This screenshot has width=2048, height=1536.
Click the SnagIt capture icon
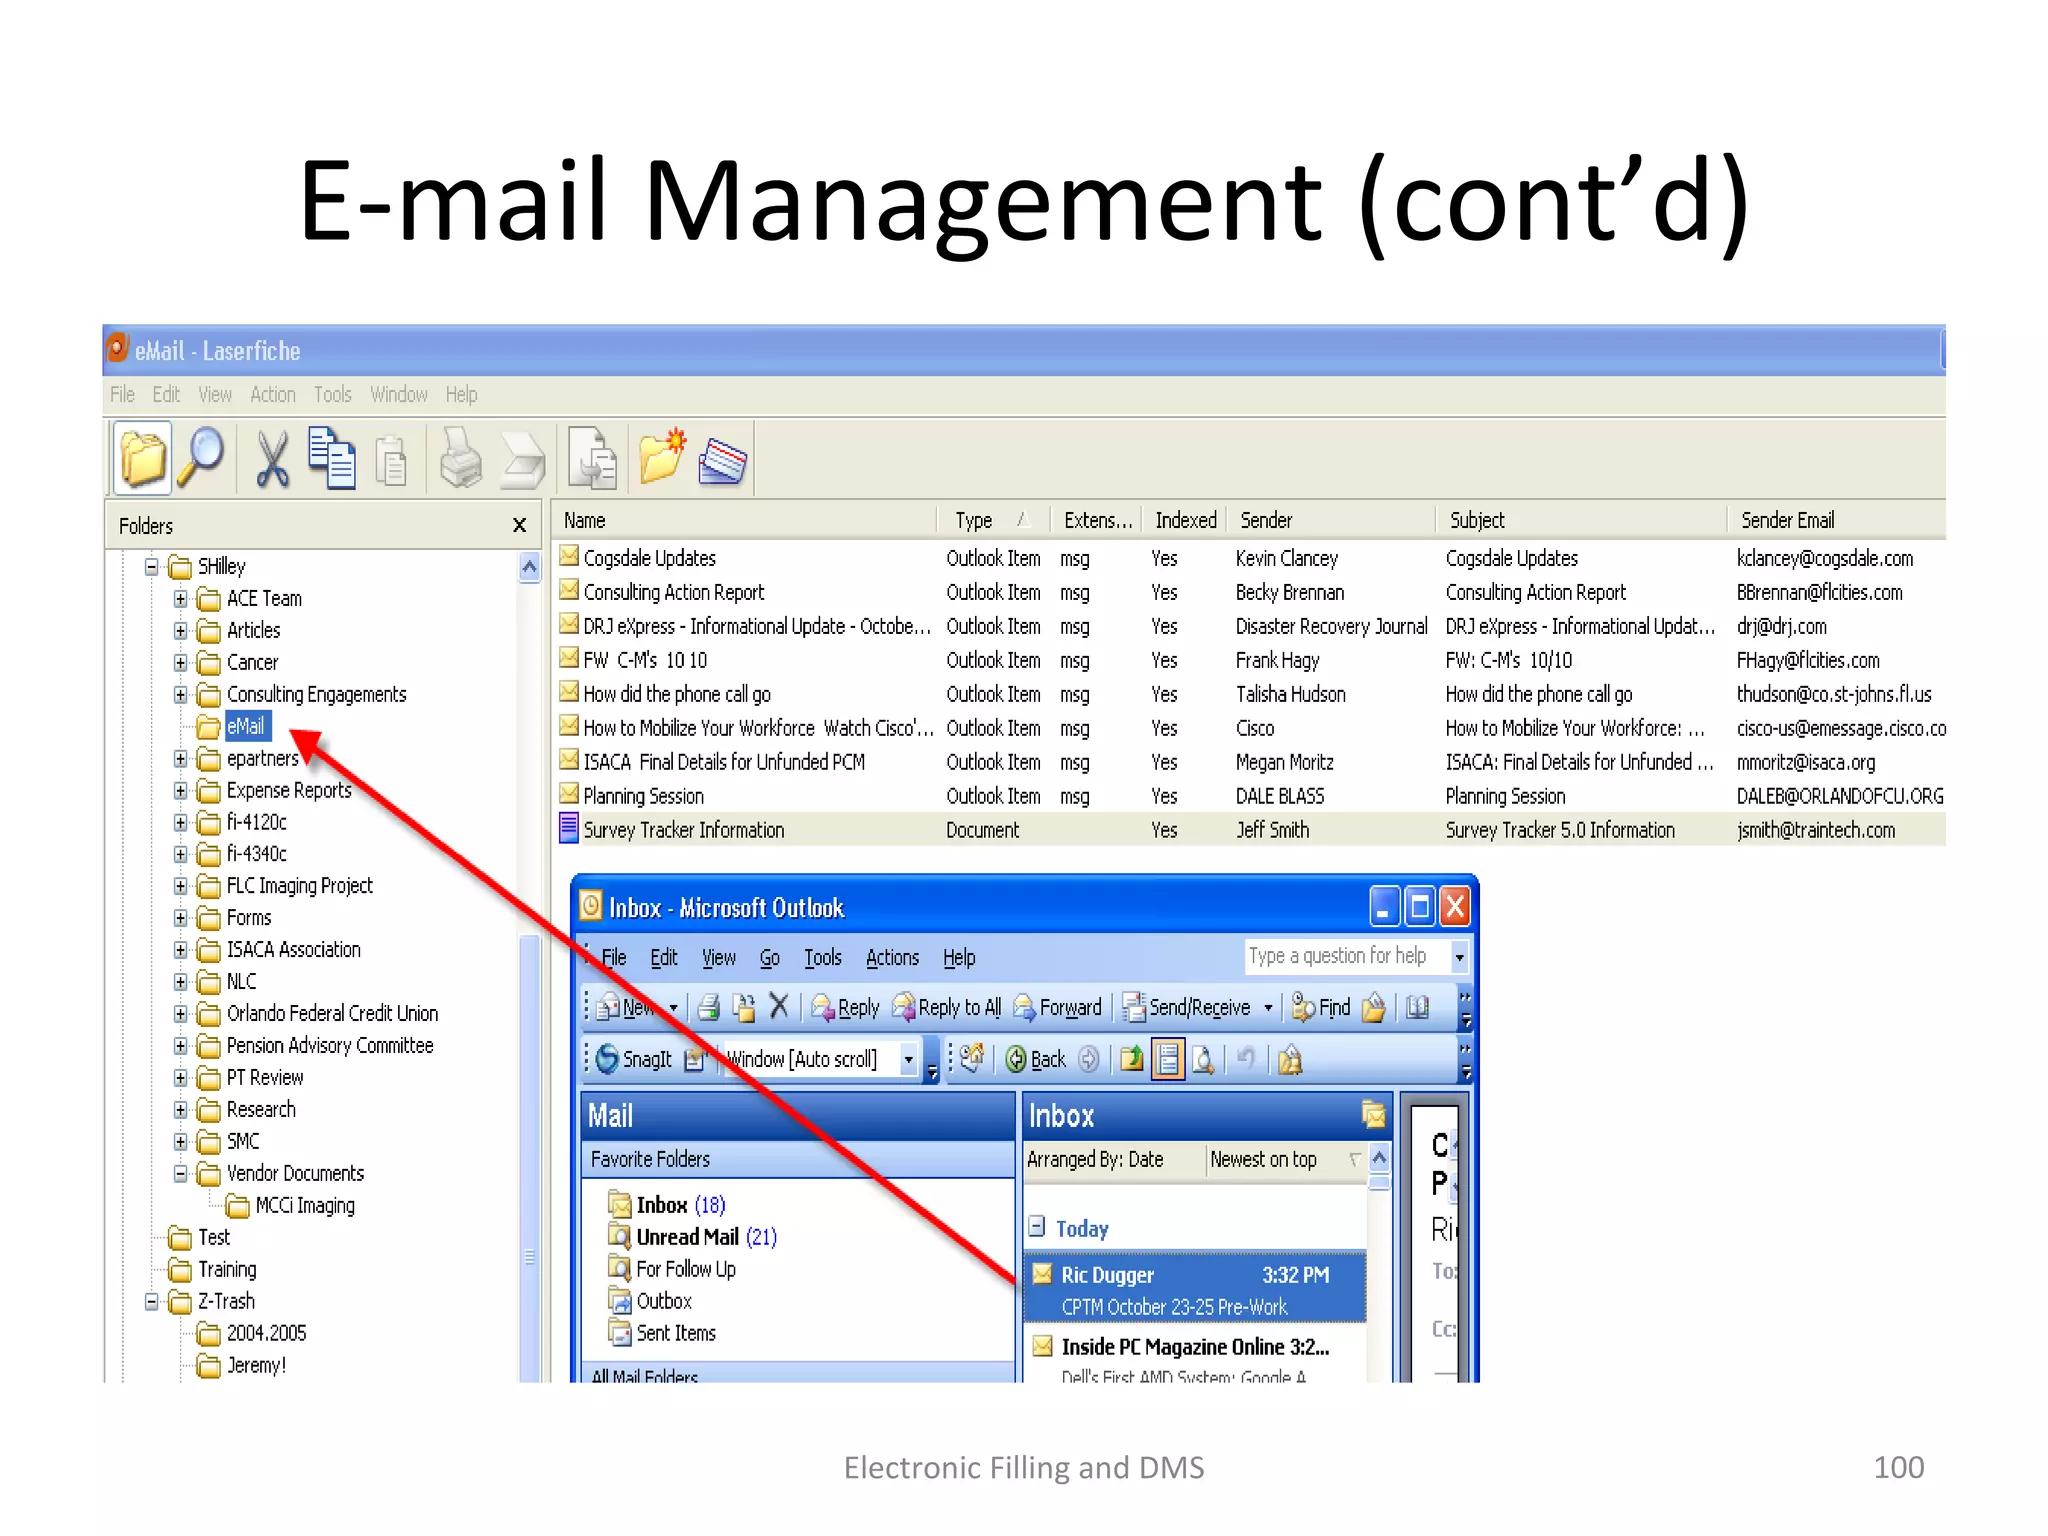point(634,1059)
